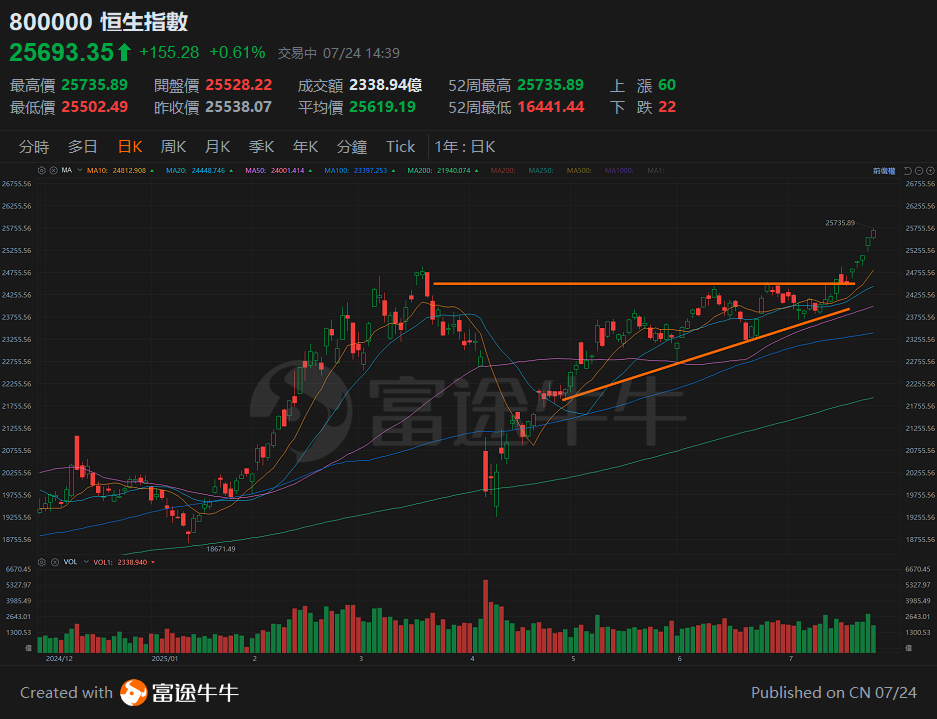Reset chart zoom with the restore icon
The image size is (937, 719).
coord(908,170)
